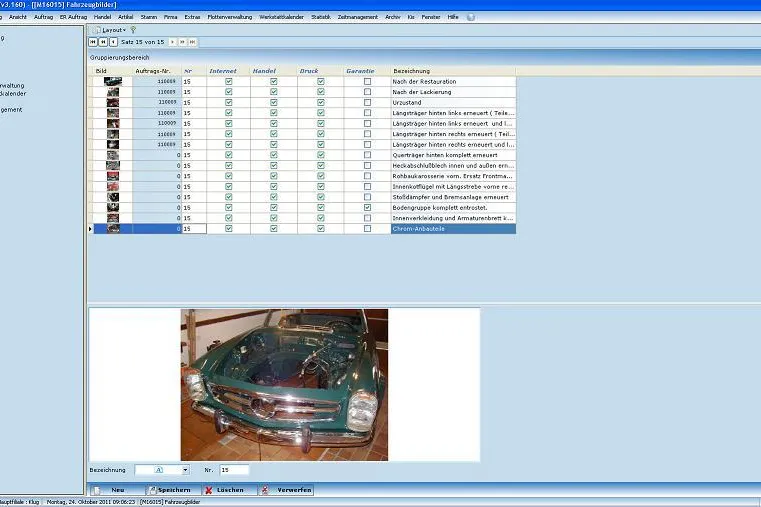This screenshot has height=507, width=761.
Task: Toggle Internet checkbox for 'Nach der Restauration'
Action: coord(229,82)
